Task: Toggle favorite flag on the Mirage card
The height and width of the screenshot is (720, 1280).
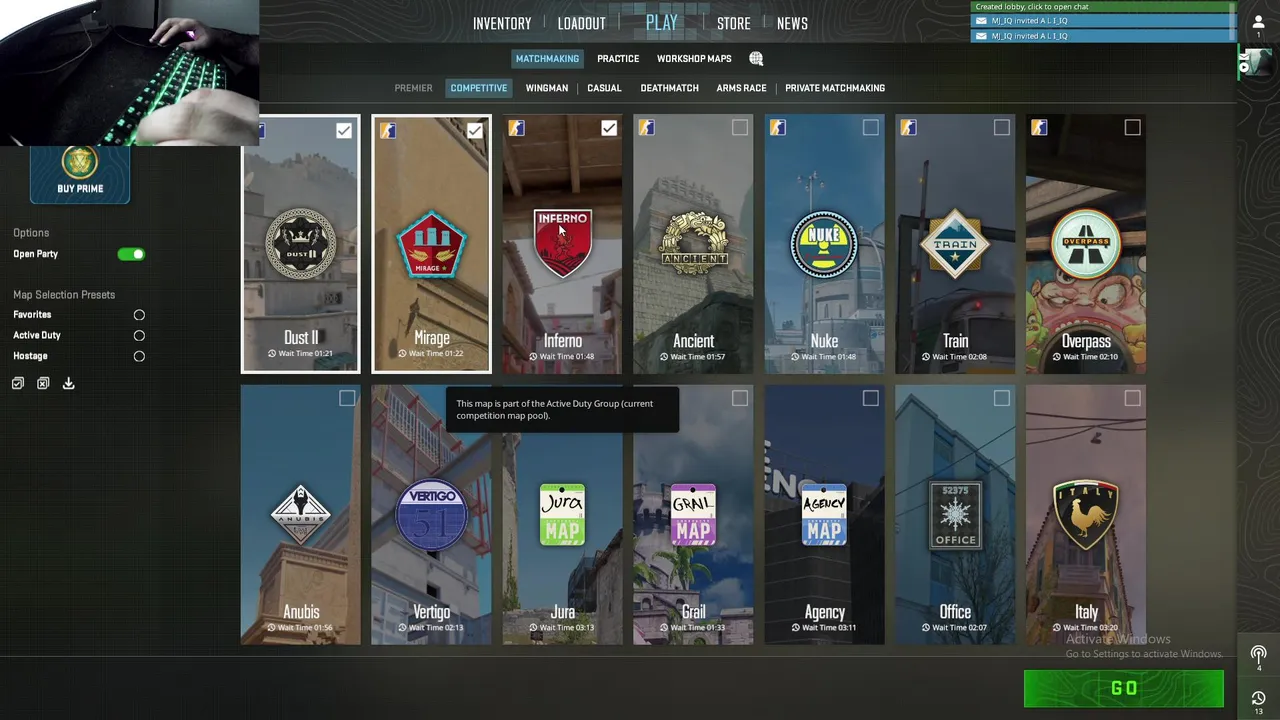Action: coord(387,130)
